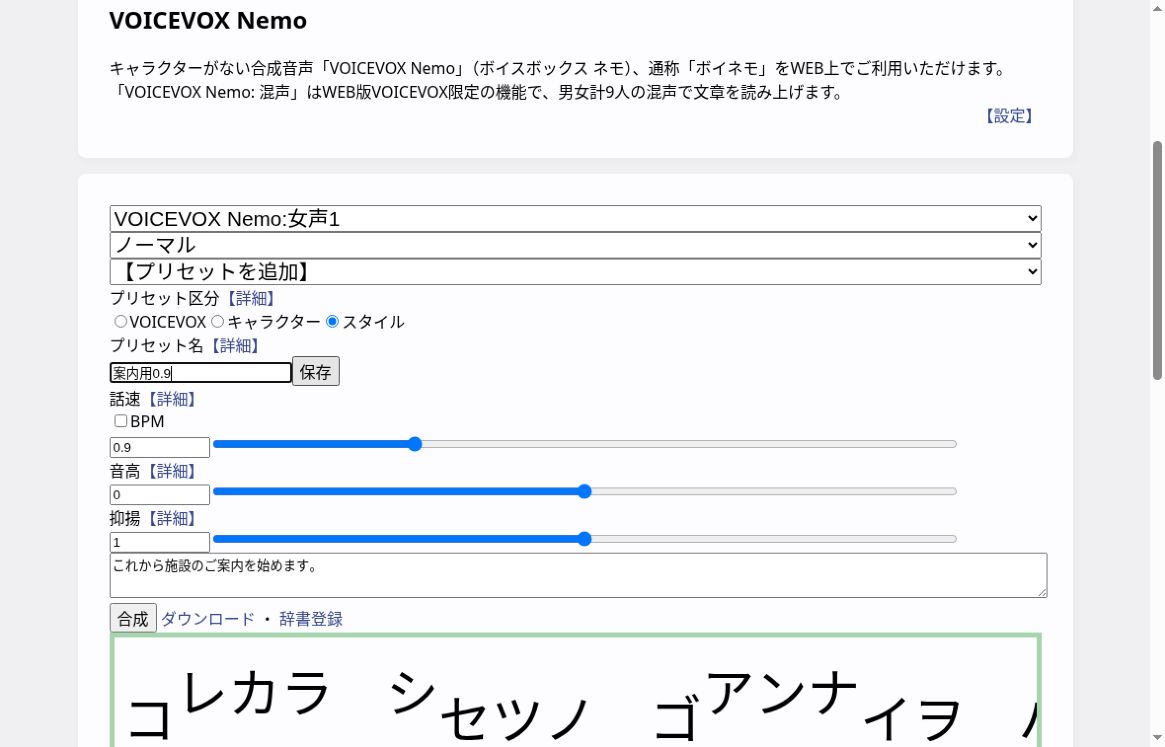Click the 音高 value field showing 0
This screenshot has height=747, width=1165.
tap(160, 494)
